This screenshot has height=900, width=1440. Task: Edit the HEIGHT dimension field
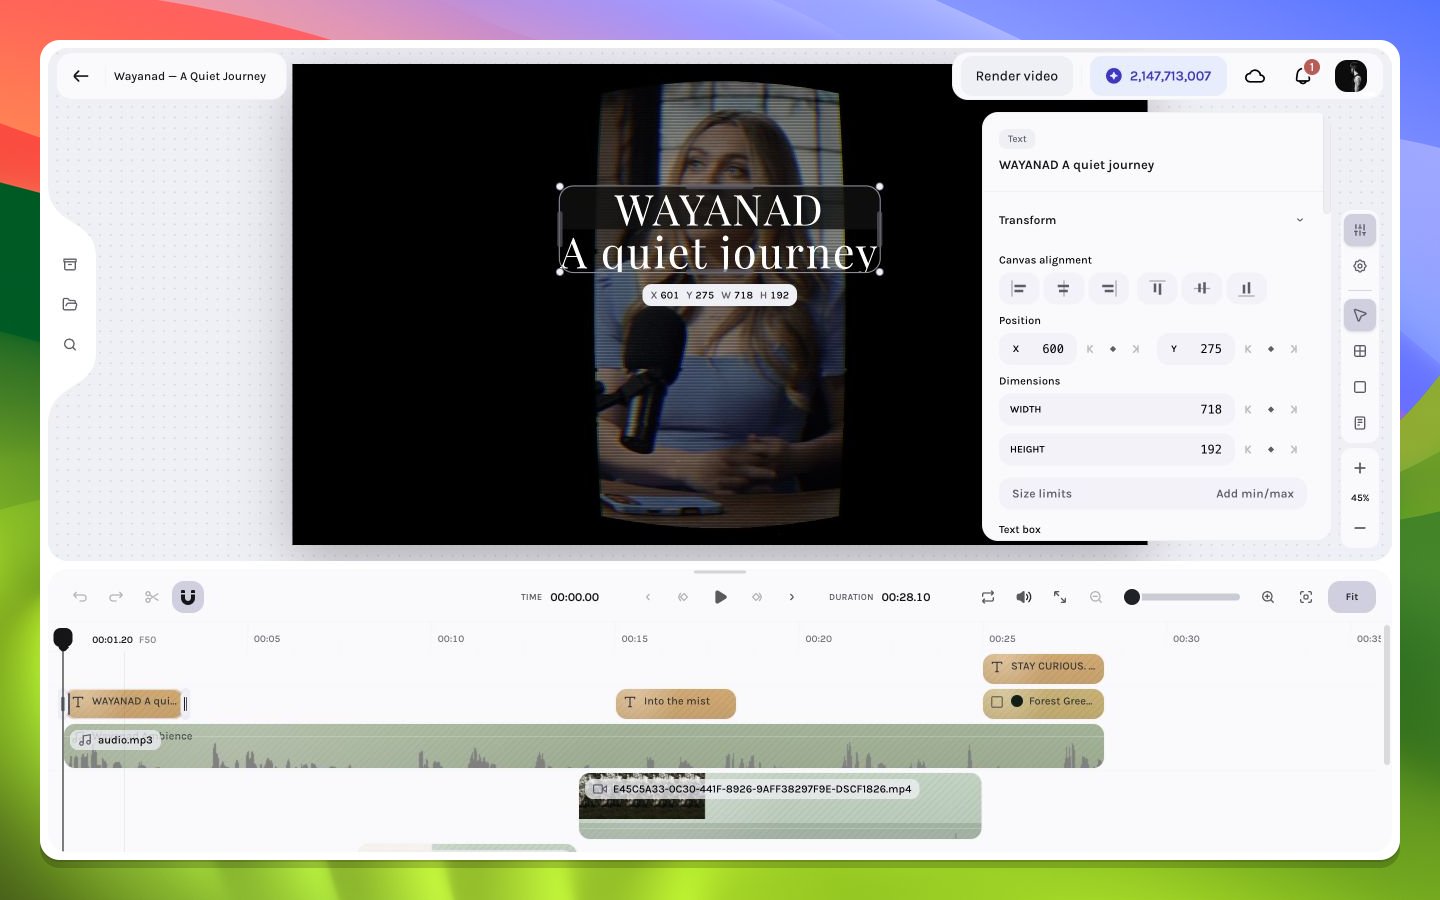[1117, 449]
